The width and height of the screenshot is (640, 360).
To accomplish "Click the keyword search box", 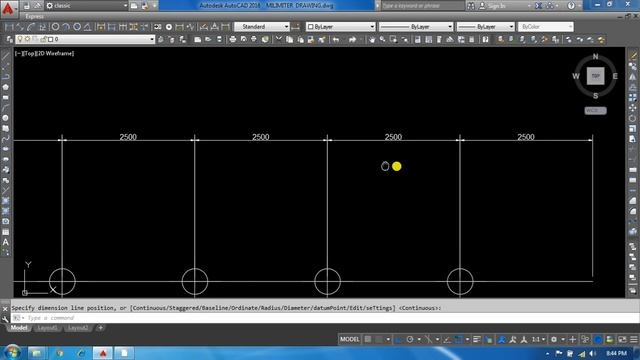I will [x=422, y=6].
